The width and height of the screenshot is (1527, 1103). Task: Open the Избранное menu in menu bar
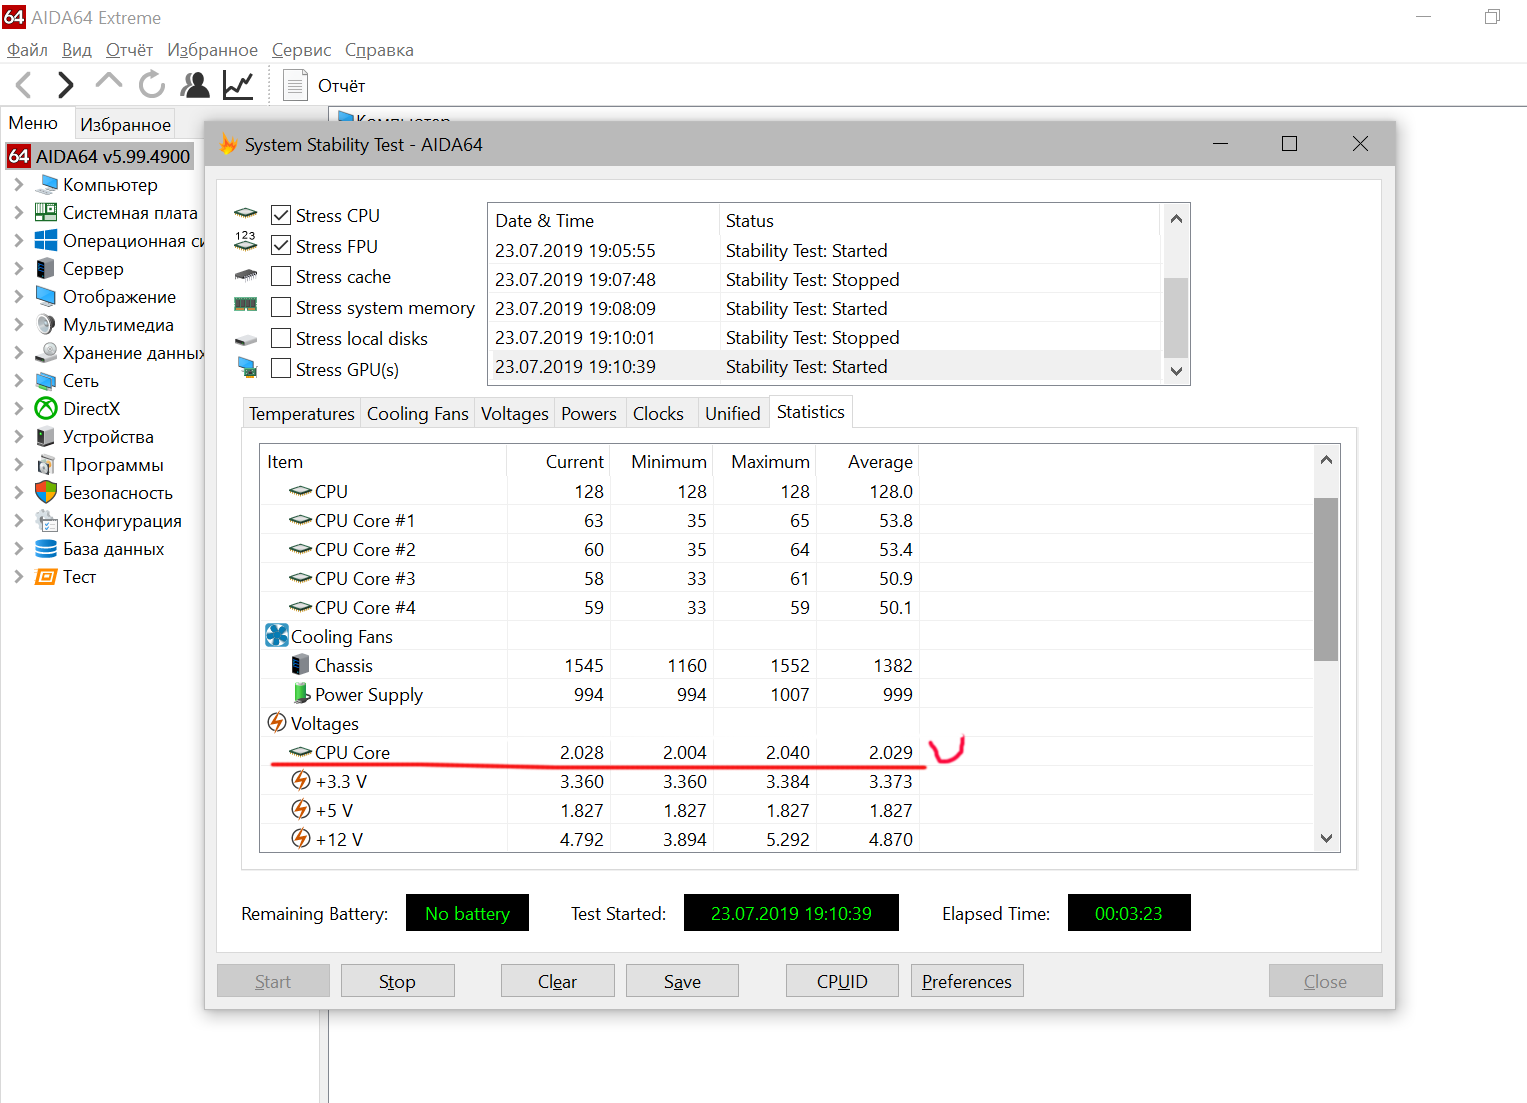pyautogui.click(x=212, y=50)
